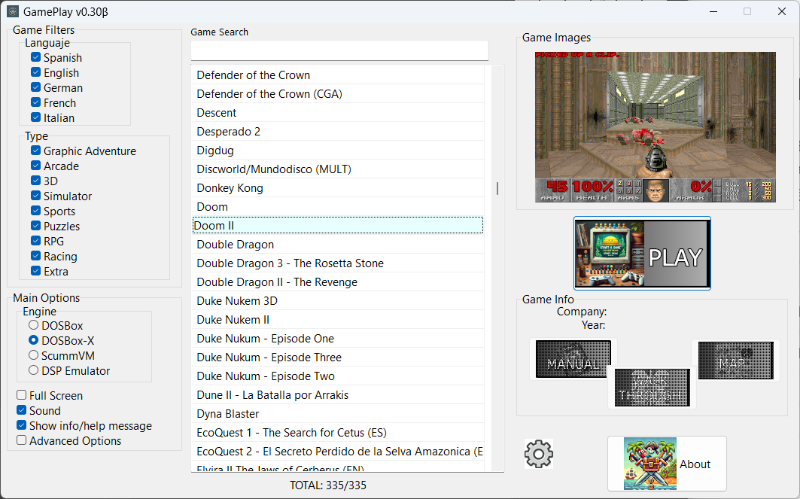Click the About pirate button

666,464
